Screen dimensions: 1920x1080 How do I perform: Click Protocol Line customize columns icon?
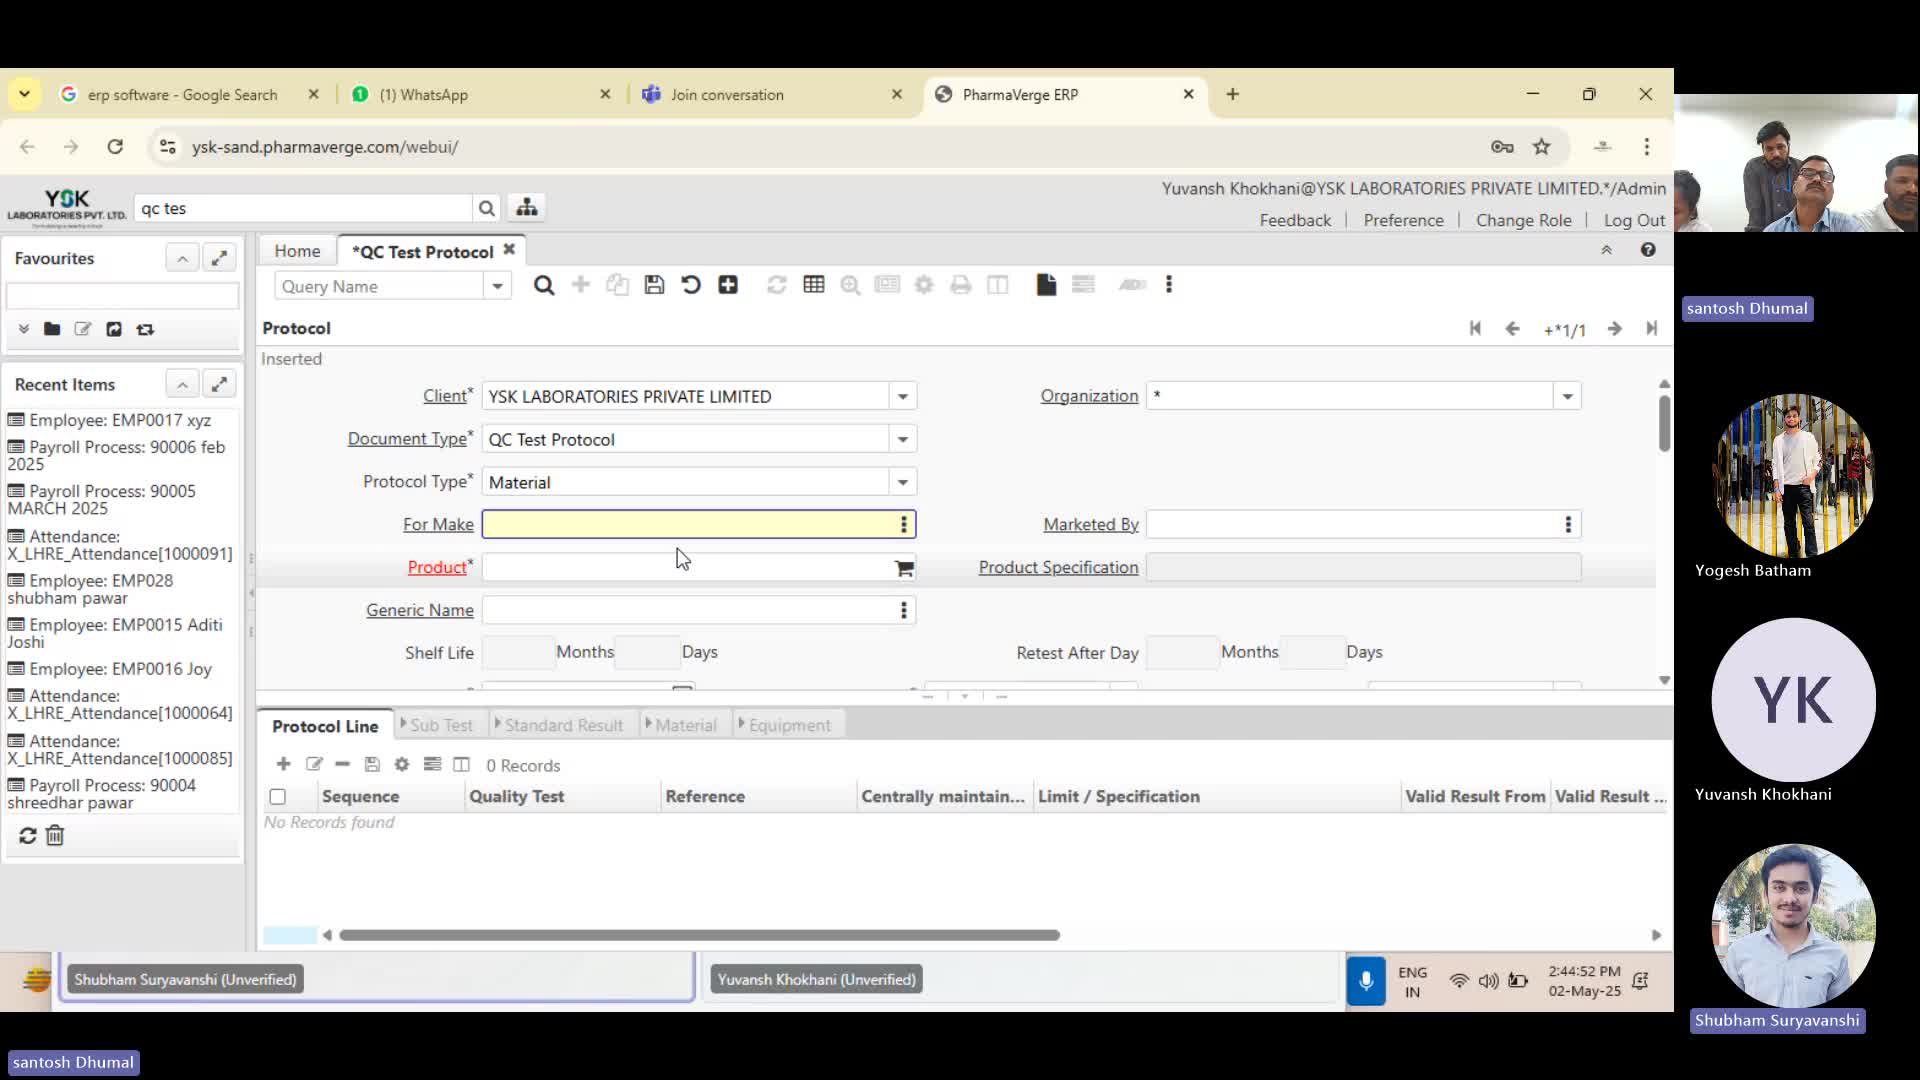click(461, 765)
